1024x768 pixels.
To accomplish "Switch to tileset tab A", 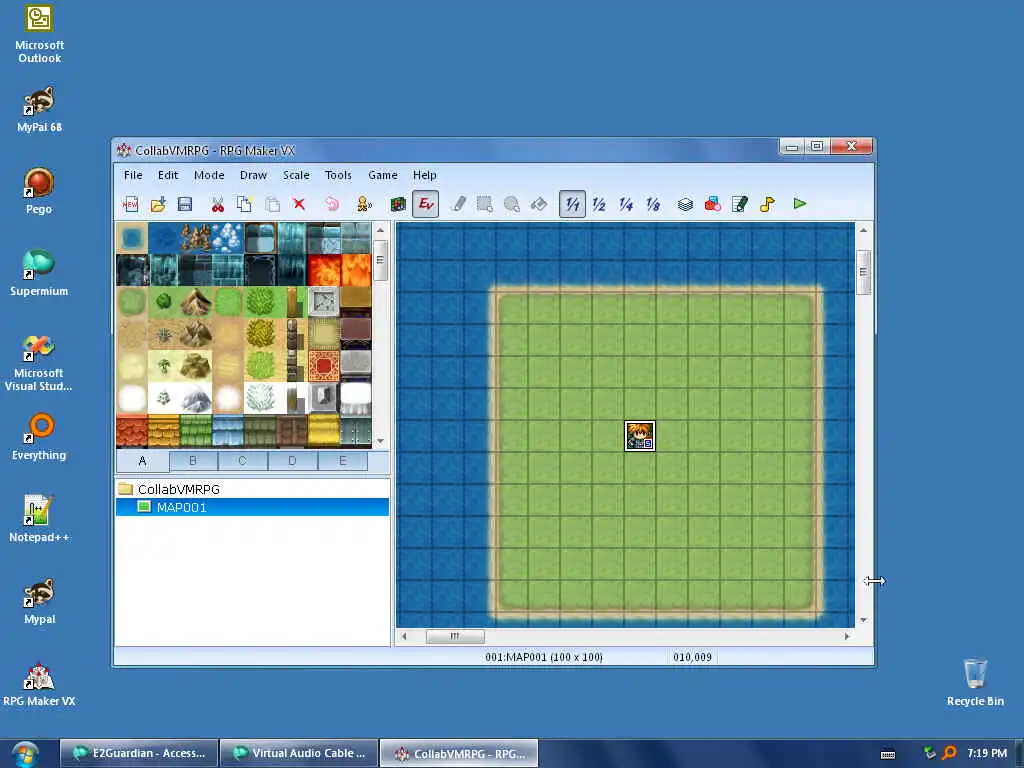I will [142, 461].
